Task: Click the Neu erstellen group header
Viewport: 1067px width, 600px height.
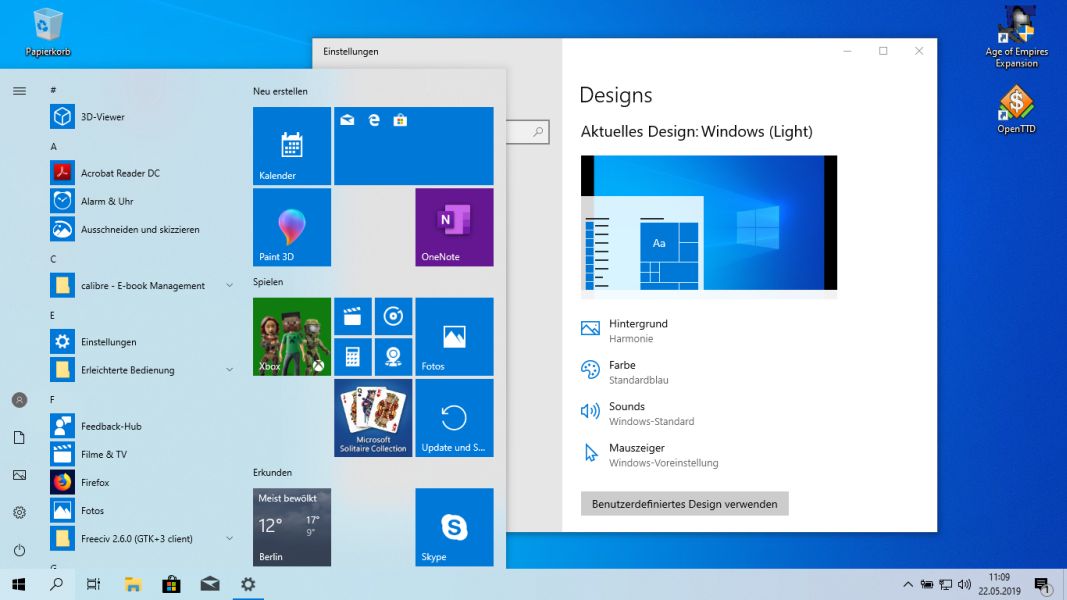Action: pos(280,91)
